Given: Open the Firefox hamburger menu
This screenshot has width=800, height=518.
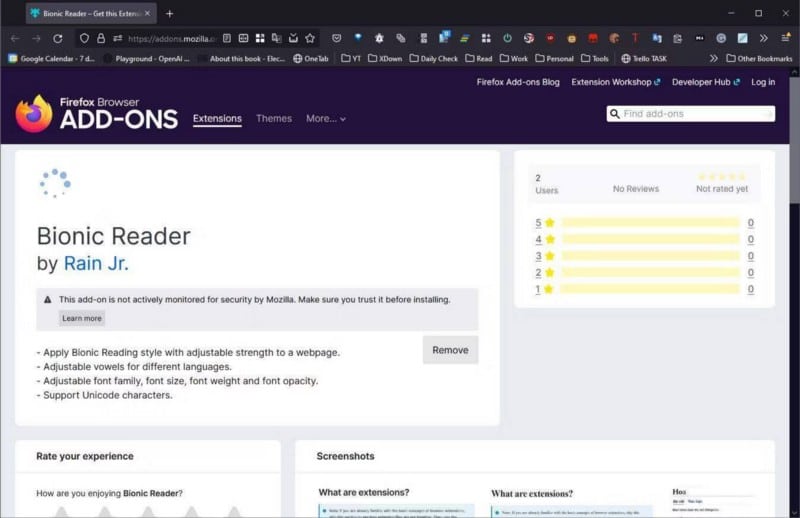Looking at the screenshot, I should 785,38.
